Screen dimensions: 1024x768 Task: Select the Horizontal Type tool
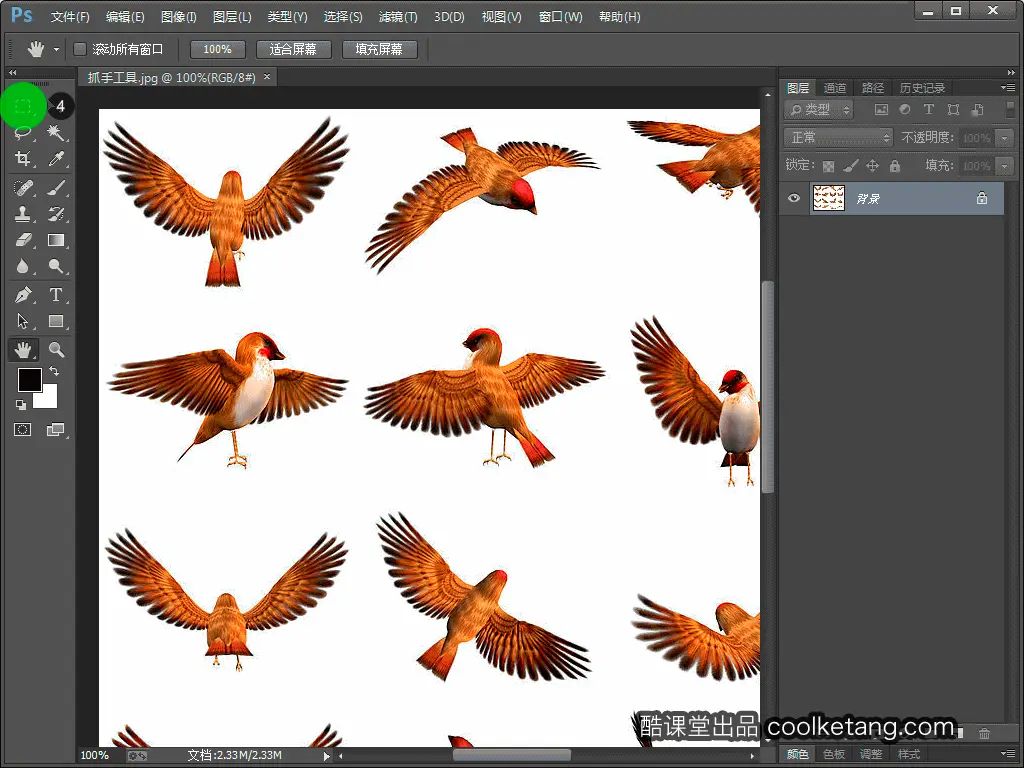[56, 295]
